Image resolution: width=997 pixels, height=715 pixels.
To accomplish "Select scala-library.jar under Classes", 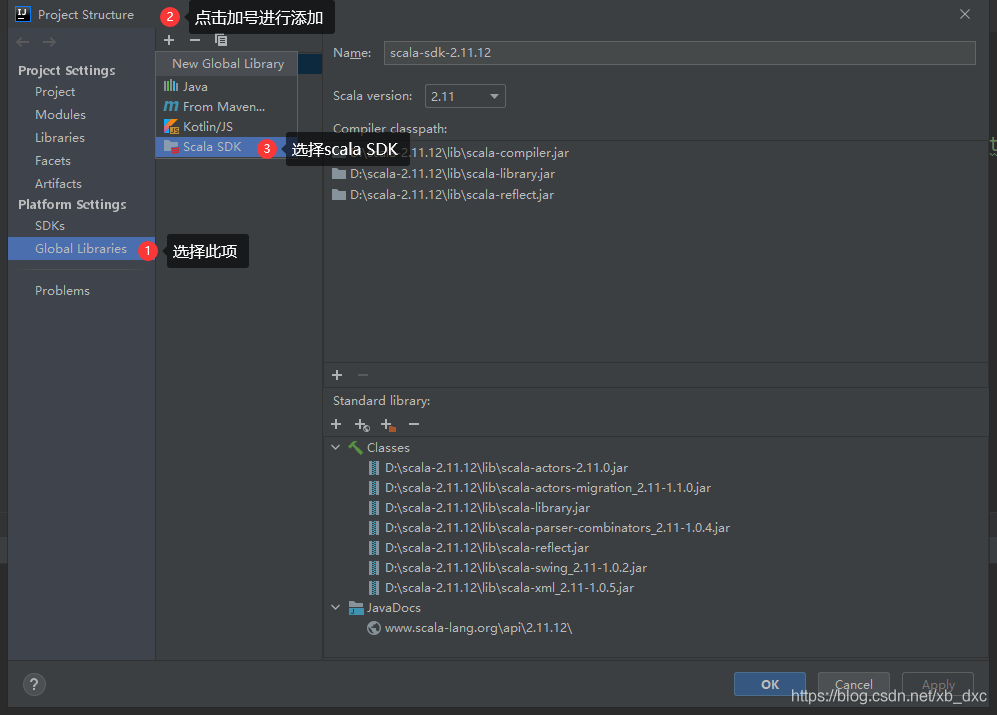I will pos(487,508).
